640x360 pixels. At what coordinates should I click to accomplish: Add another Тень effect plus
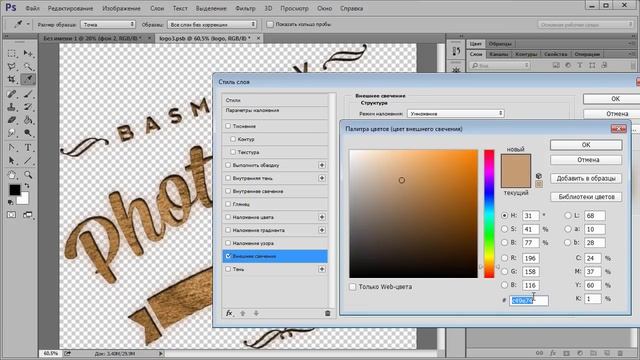point(322,269)
